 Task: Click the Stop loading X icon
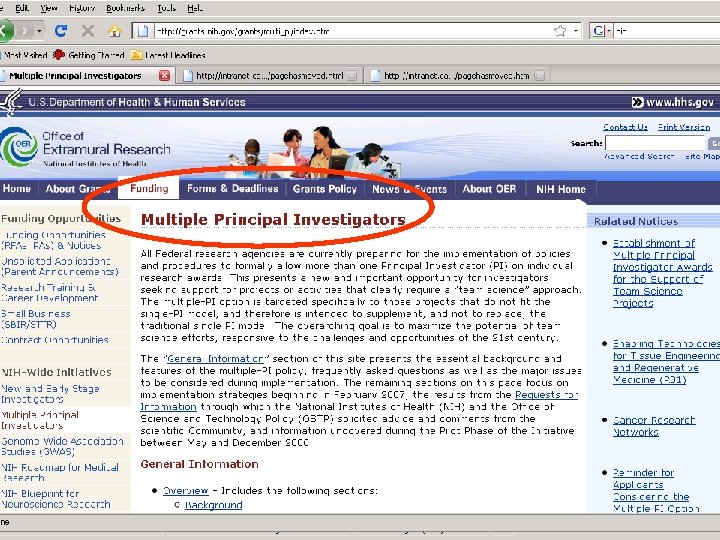pos(88,31)
